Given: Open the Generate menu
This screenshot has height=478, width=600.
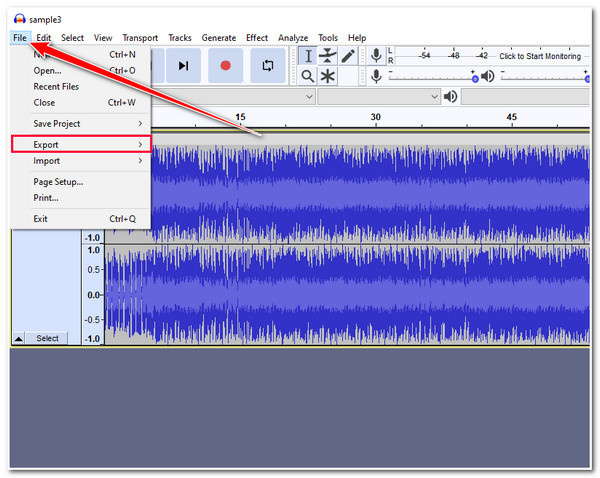Looking at the screenshot, I should [219, 38].
